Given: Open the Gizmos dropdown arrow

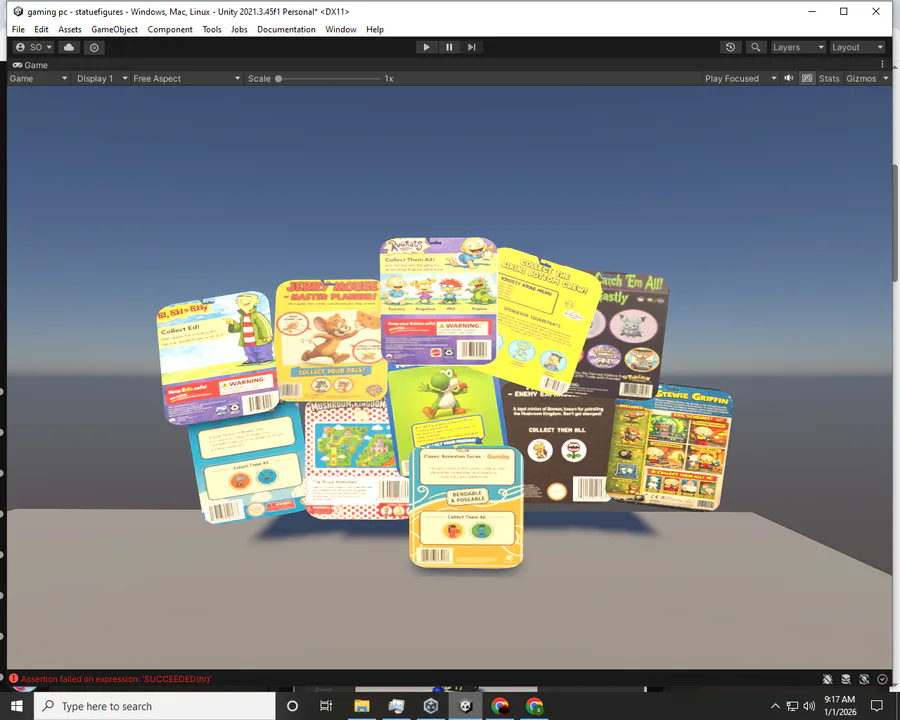Looking at the screenshot, I should (x=886, y=79).
